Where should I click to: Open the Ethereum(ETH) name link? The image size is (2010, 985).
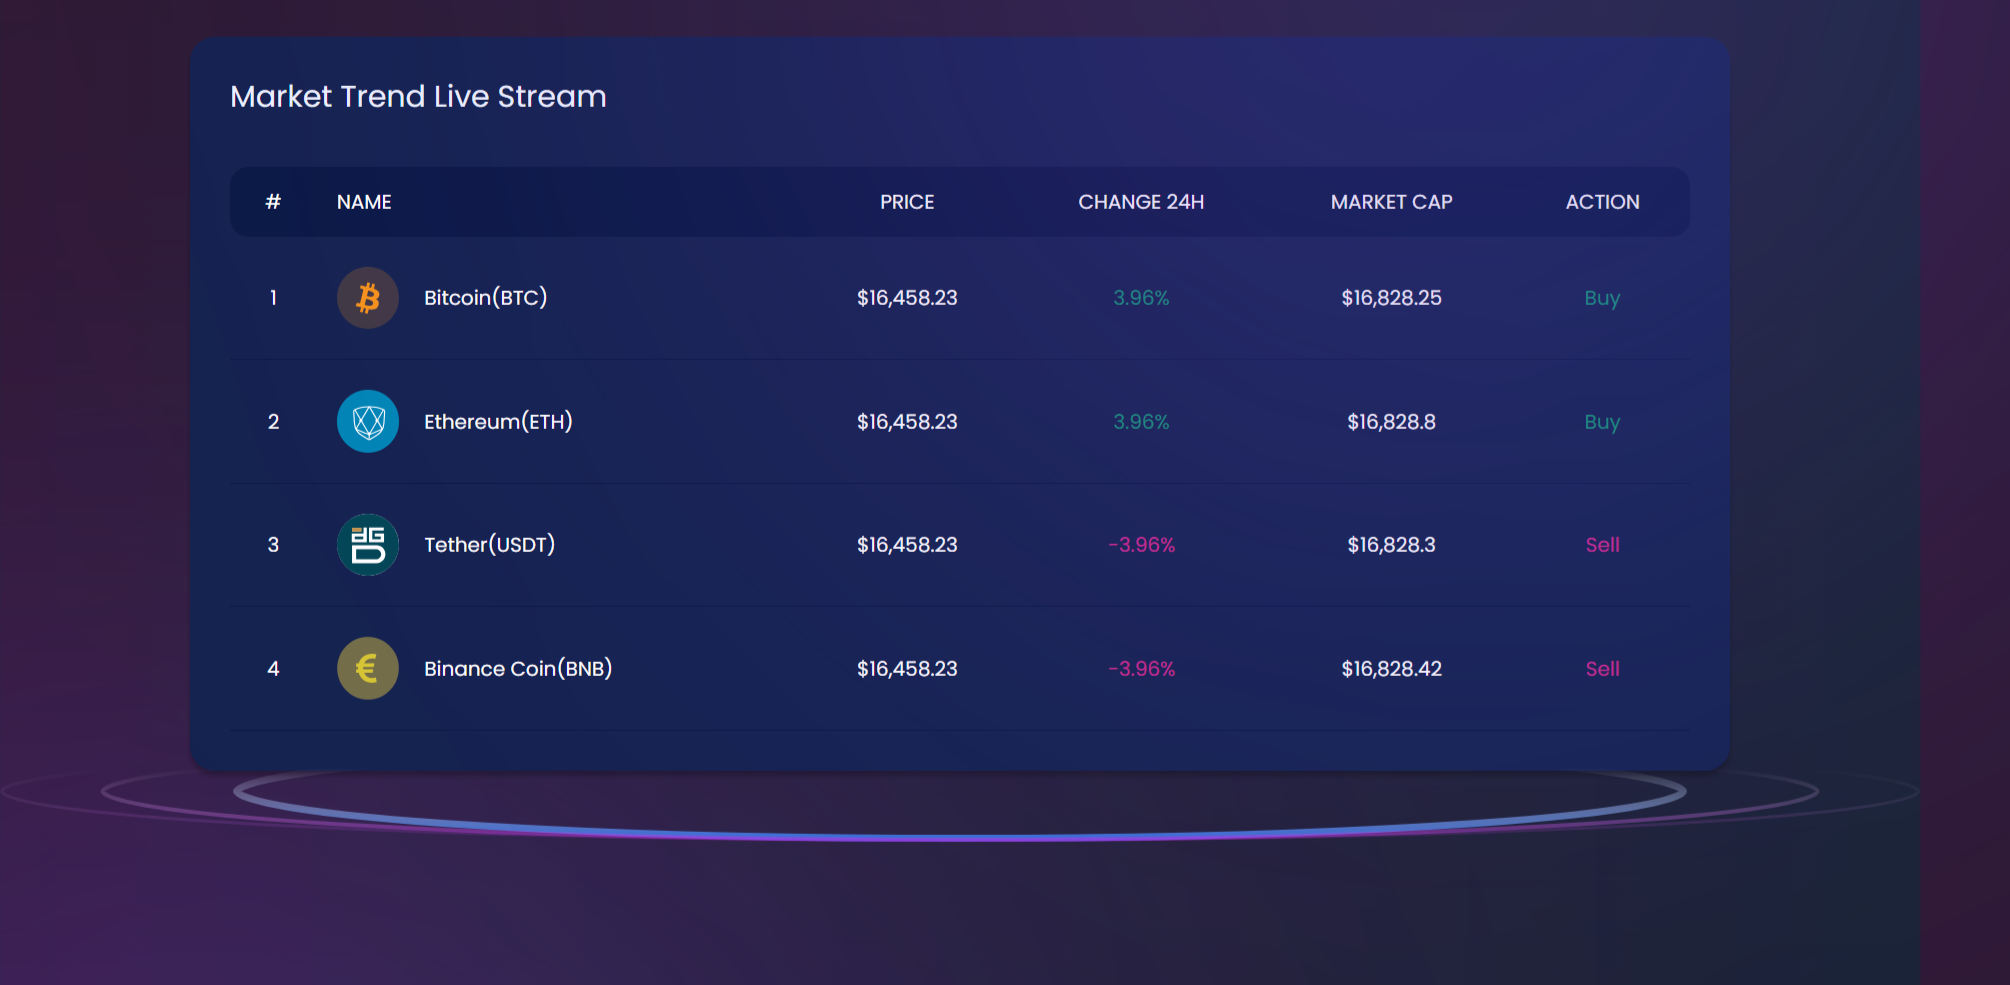click(x=498, y=421)
